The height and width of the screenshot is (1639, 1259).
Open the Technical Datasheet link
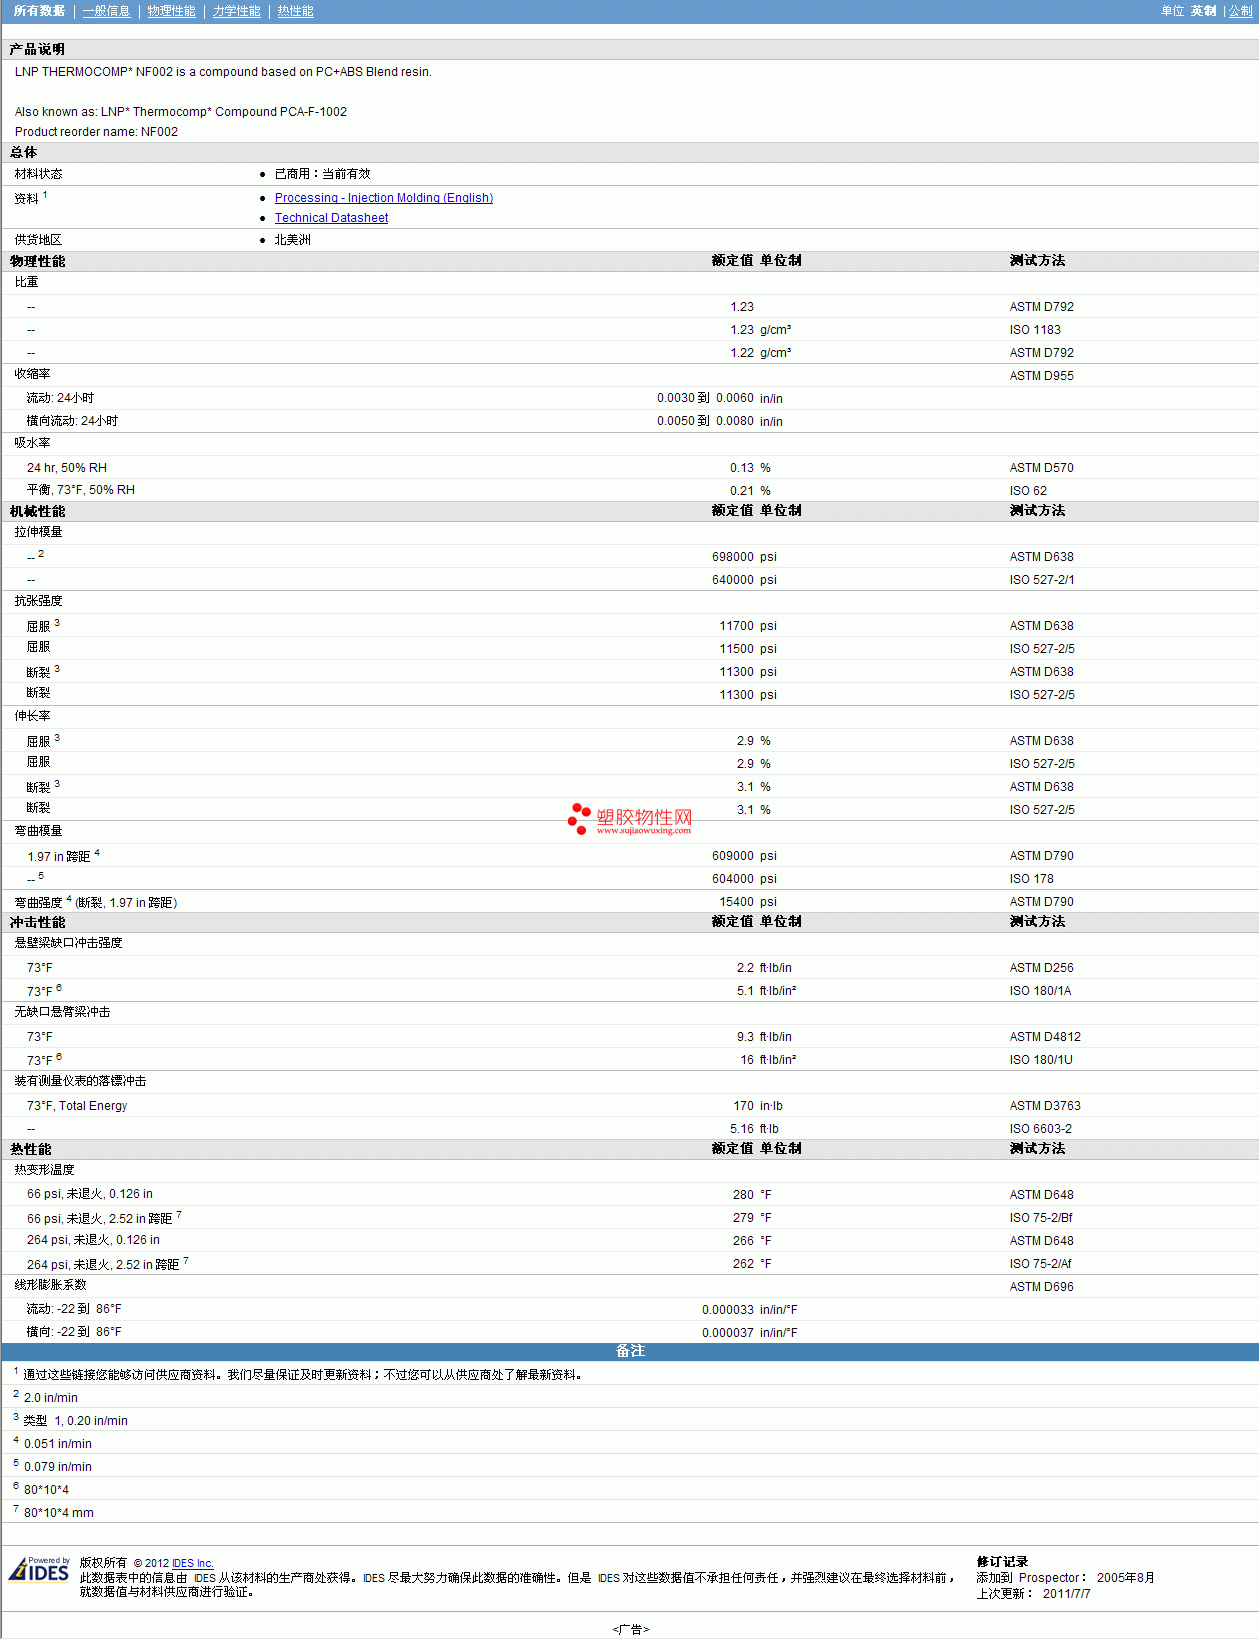coord(331,218)
